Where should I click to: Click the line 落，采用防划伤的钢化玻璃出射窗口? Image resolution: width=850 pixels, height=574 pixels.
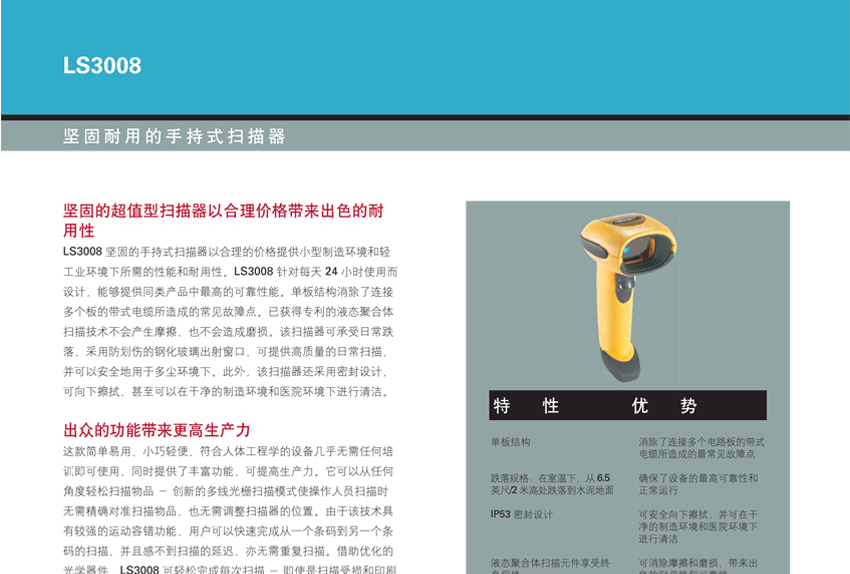226,352
